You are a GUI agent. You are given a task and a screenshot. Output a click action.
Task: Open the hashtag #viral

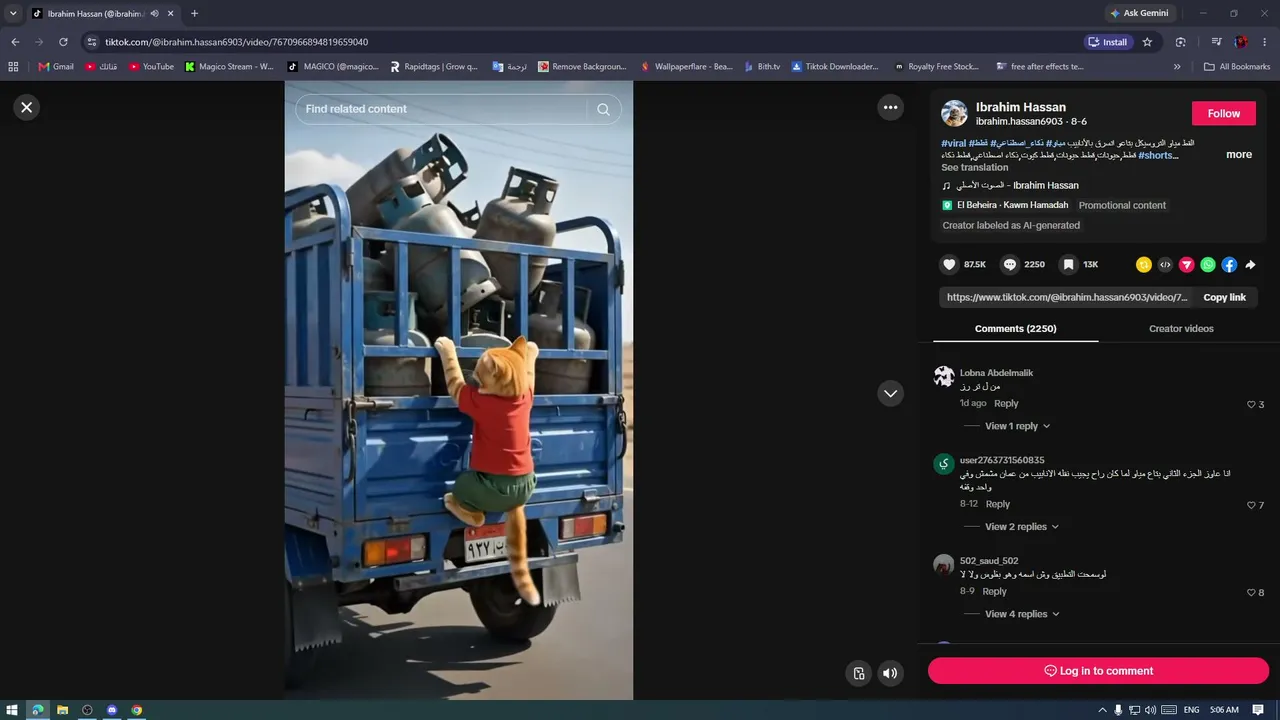954,143
